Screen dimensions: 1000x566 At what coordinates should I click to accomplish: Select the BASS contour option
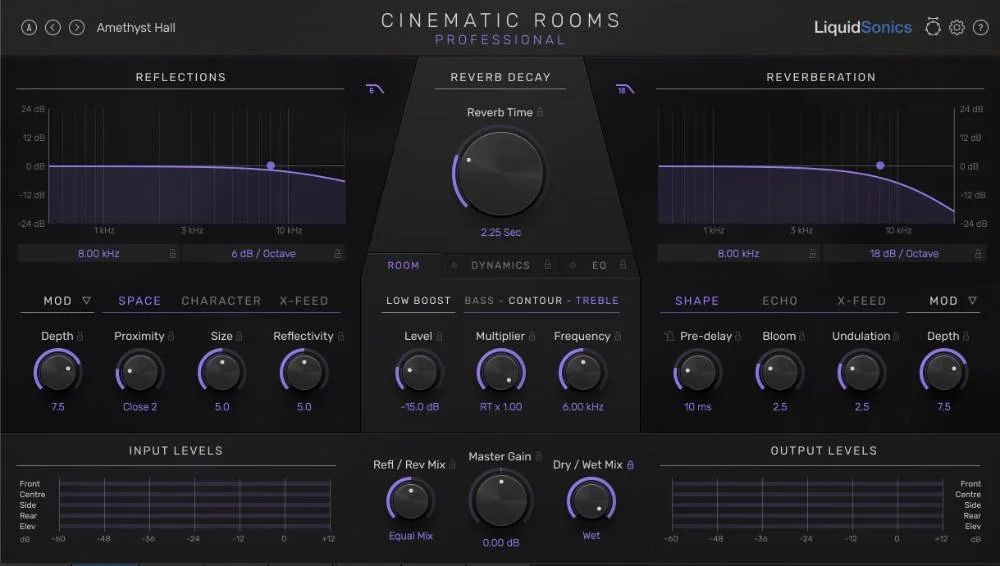[479, 301]
